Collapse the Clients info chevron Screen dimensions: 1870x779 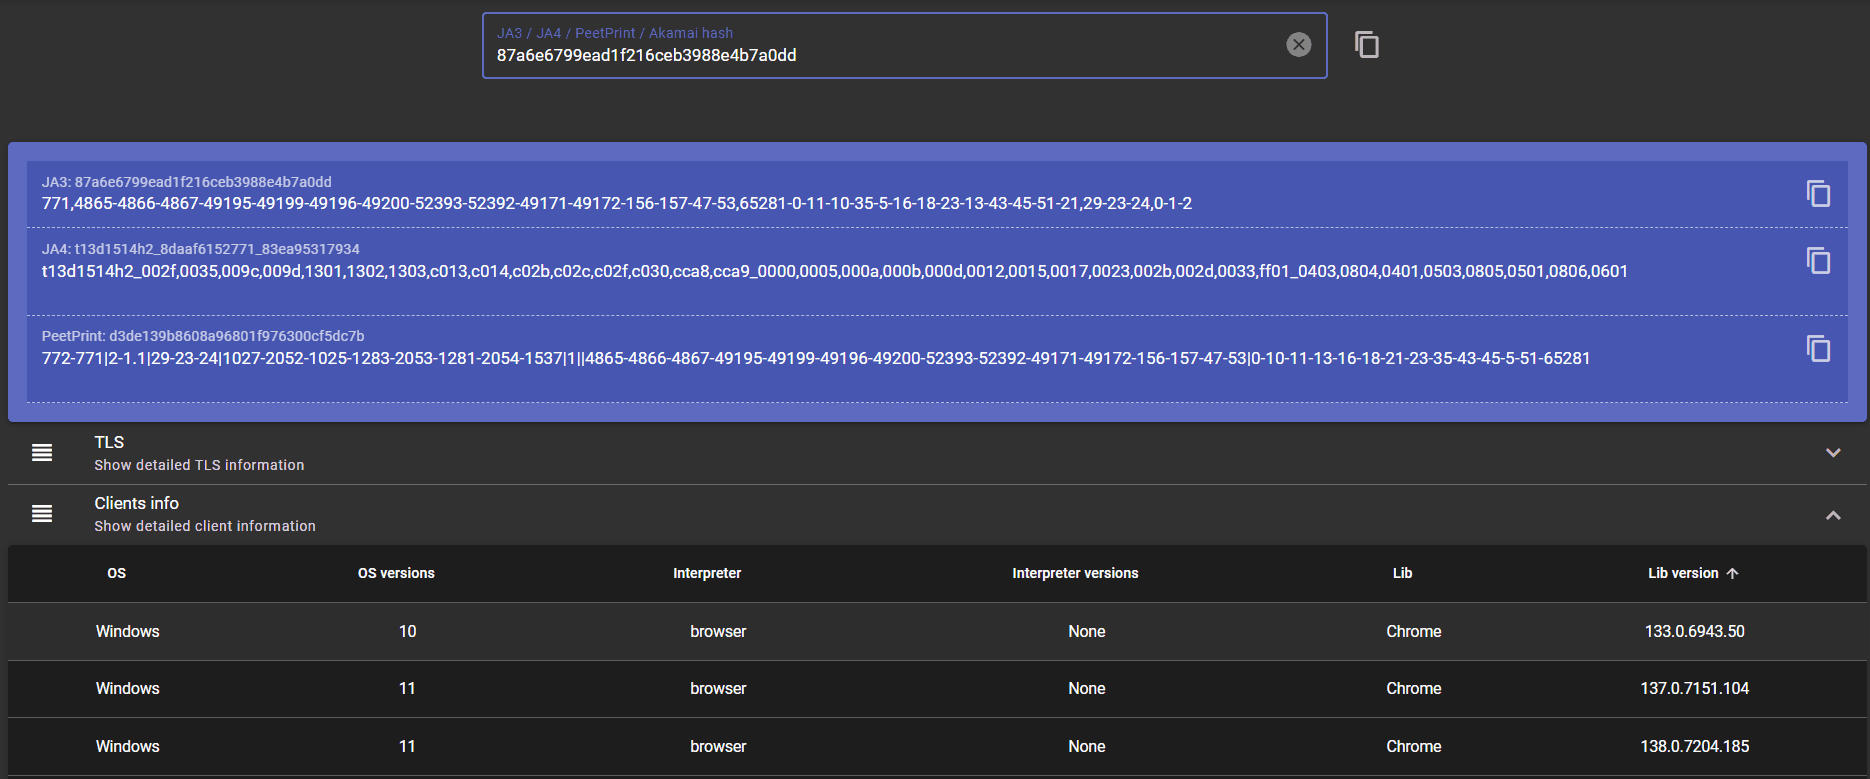[1833, 515]
